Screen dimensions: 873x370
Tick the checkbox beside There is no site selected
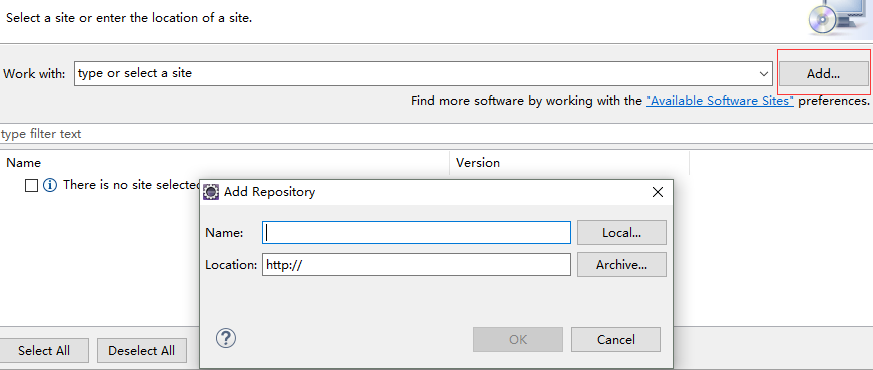point(32,185)
